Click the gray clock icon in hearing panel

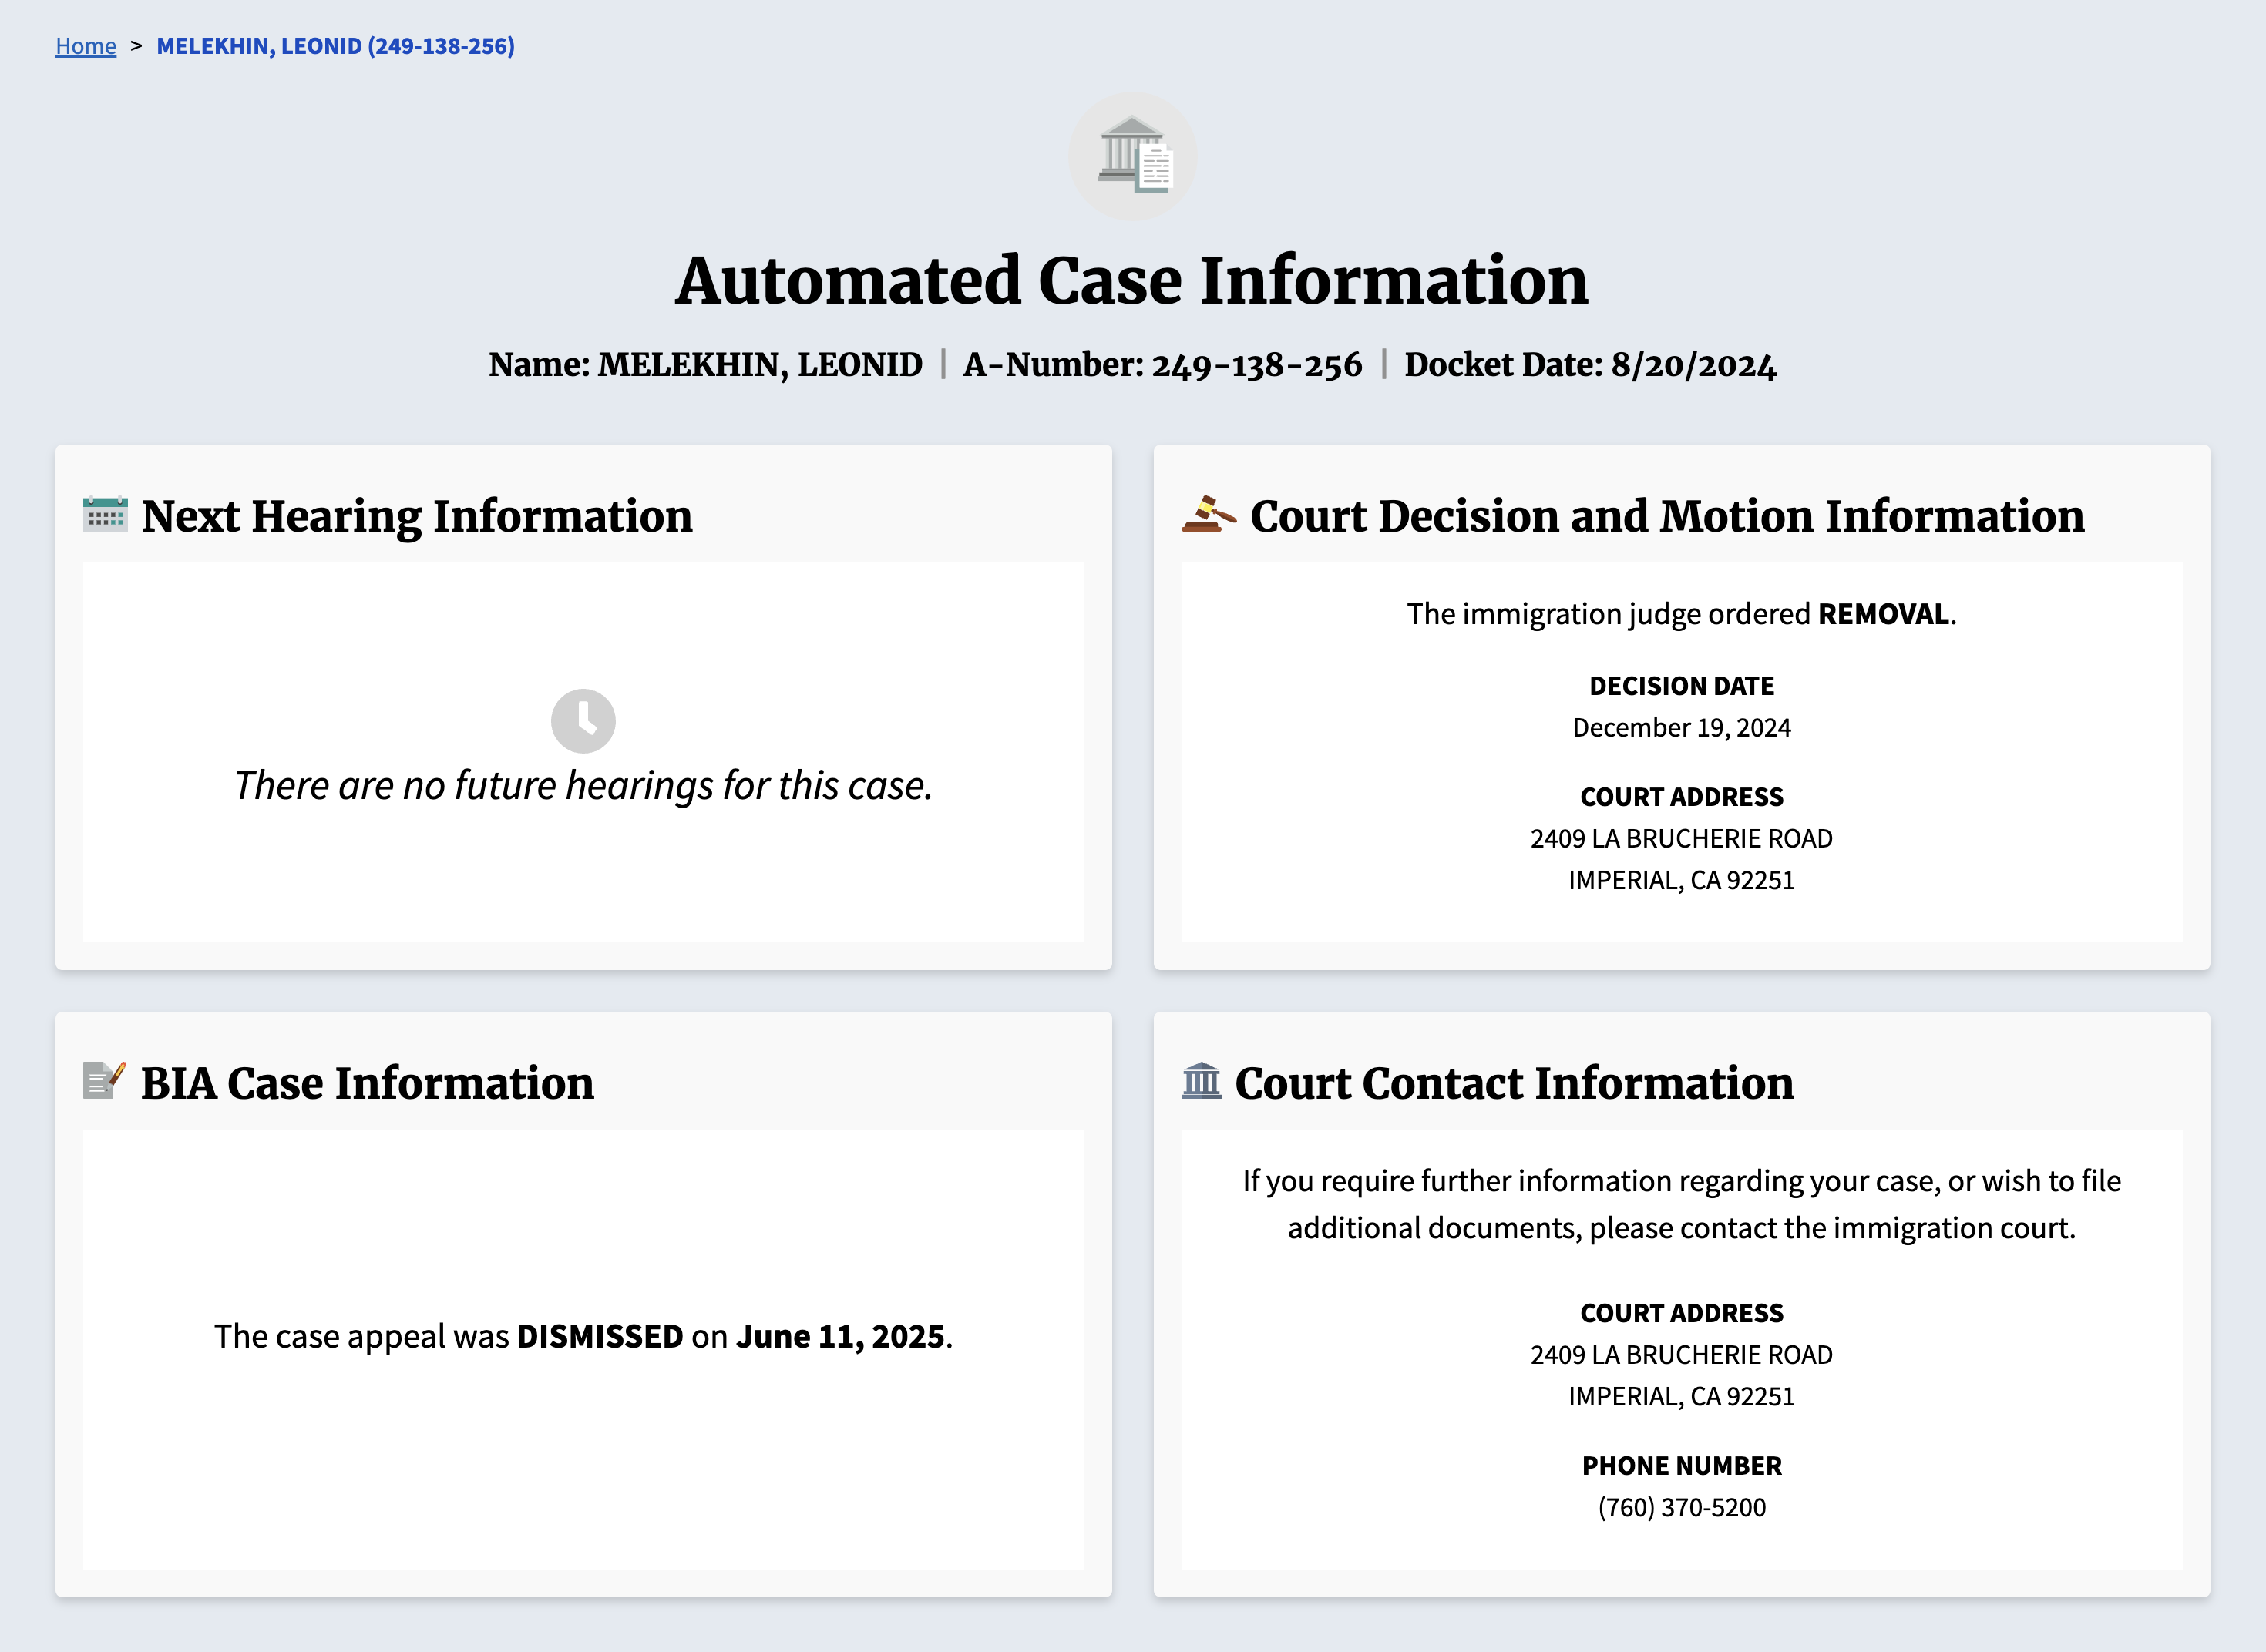click(583, 720)
